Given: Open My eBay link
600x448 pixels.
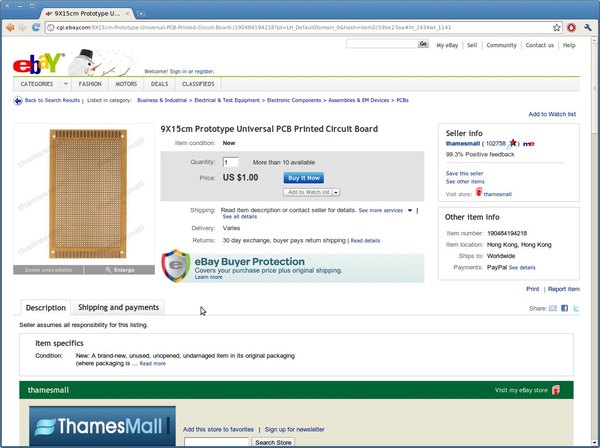Looking at the screenshot, I should click(447, 45).
